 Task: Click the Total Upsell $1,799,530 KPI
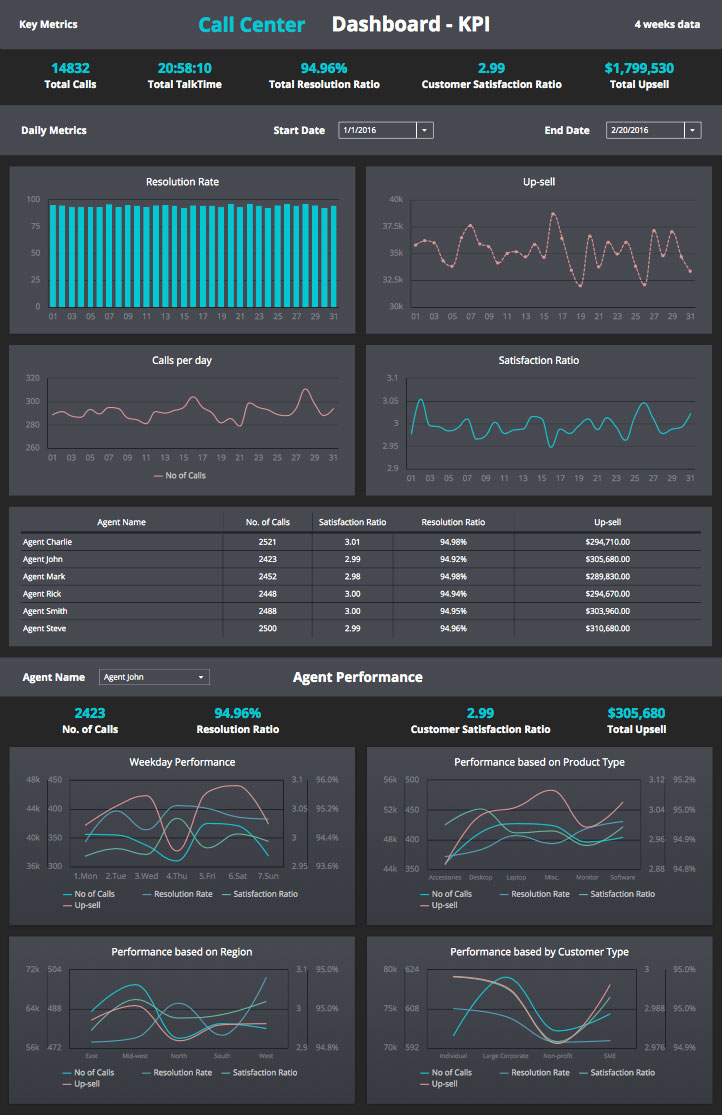(x=639, y=75)
